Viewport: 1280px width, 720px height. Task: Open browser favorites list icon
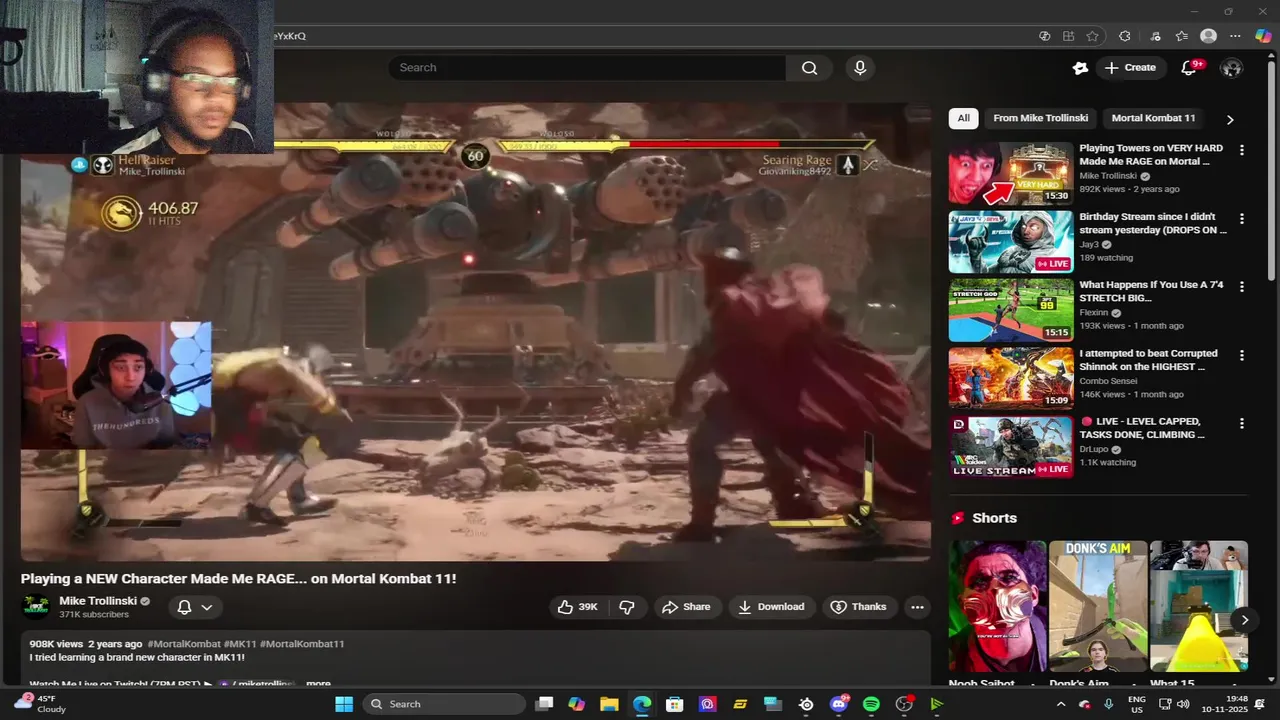tap(1181, 36)
